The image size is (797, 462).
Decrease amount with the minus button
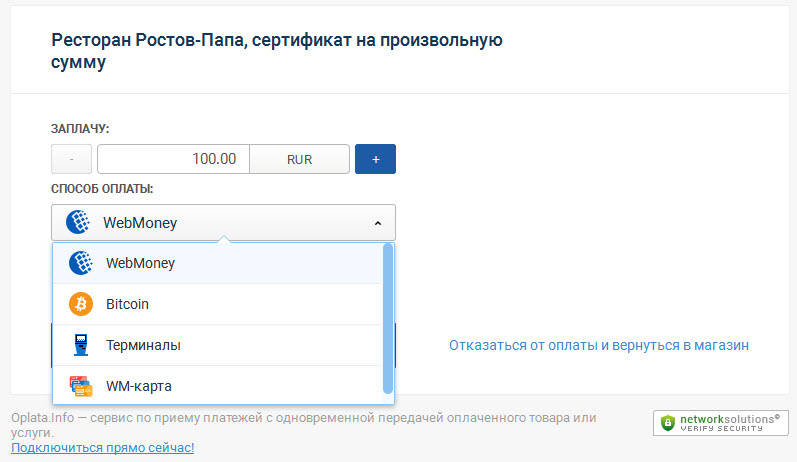click(x=71, y=159)
